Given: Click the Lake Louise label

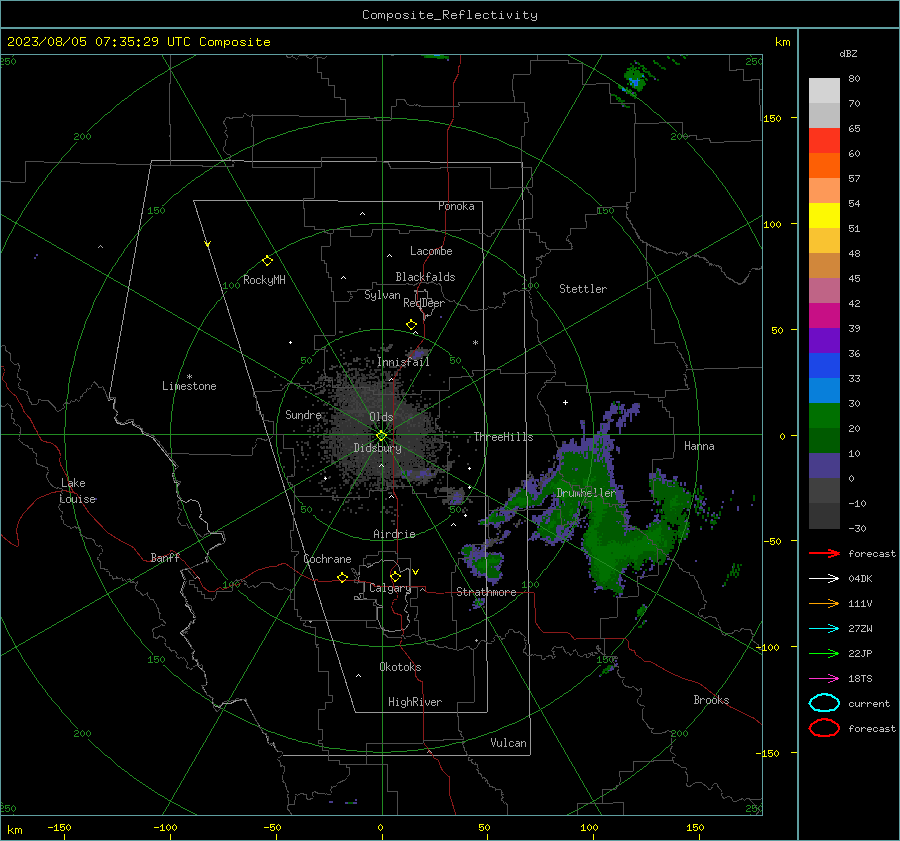Looking at the screenshot, I should tap(78, 491).
